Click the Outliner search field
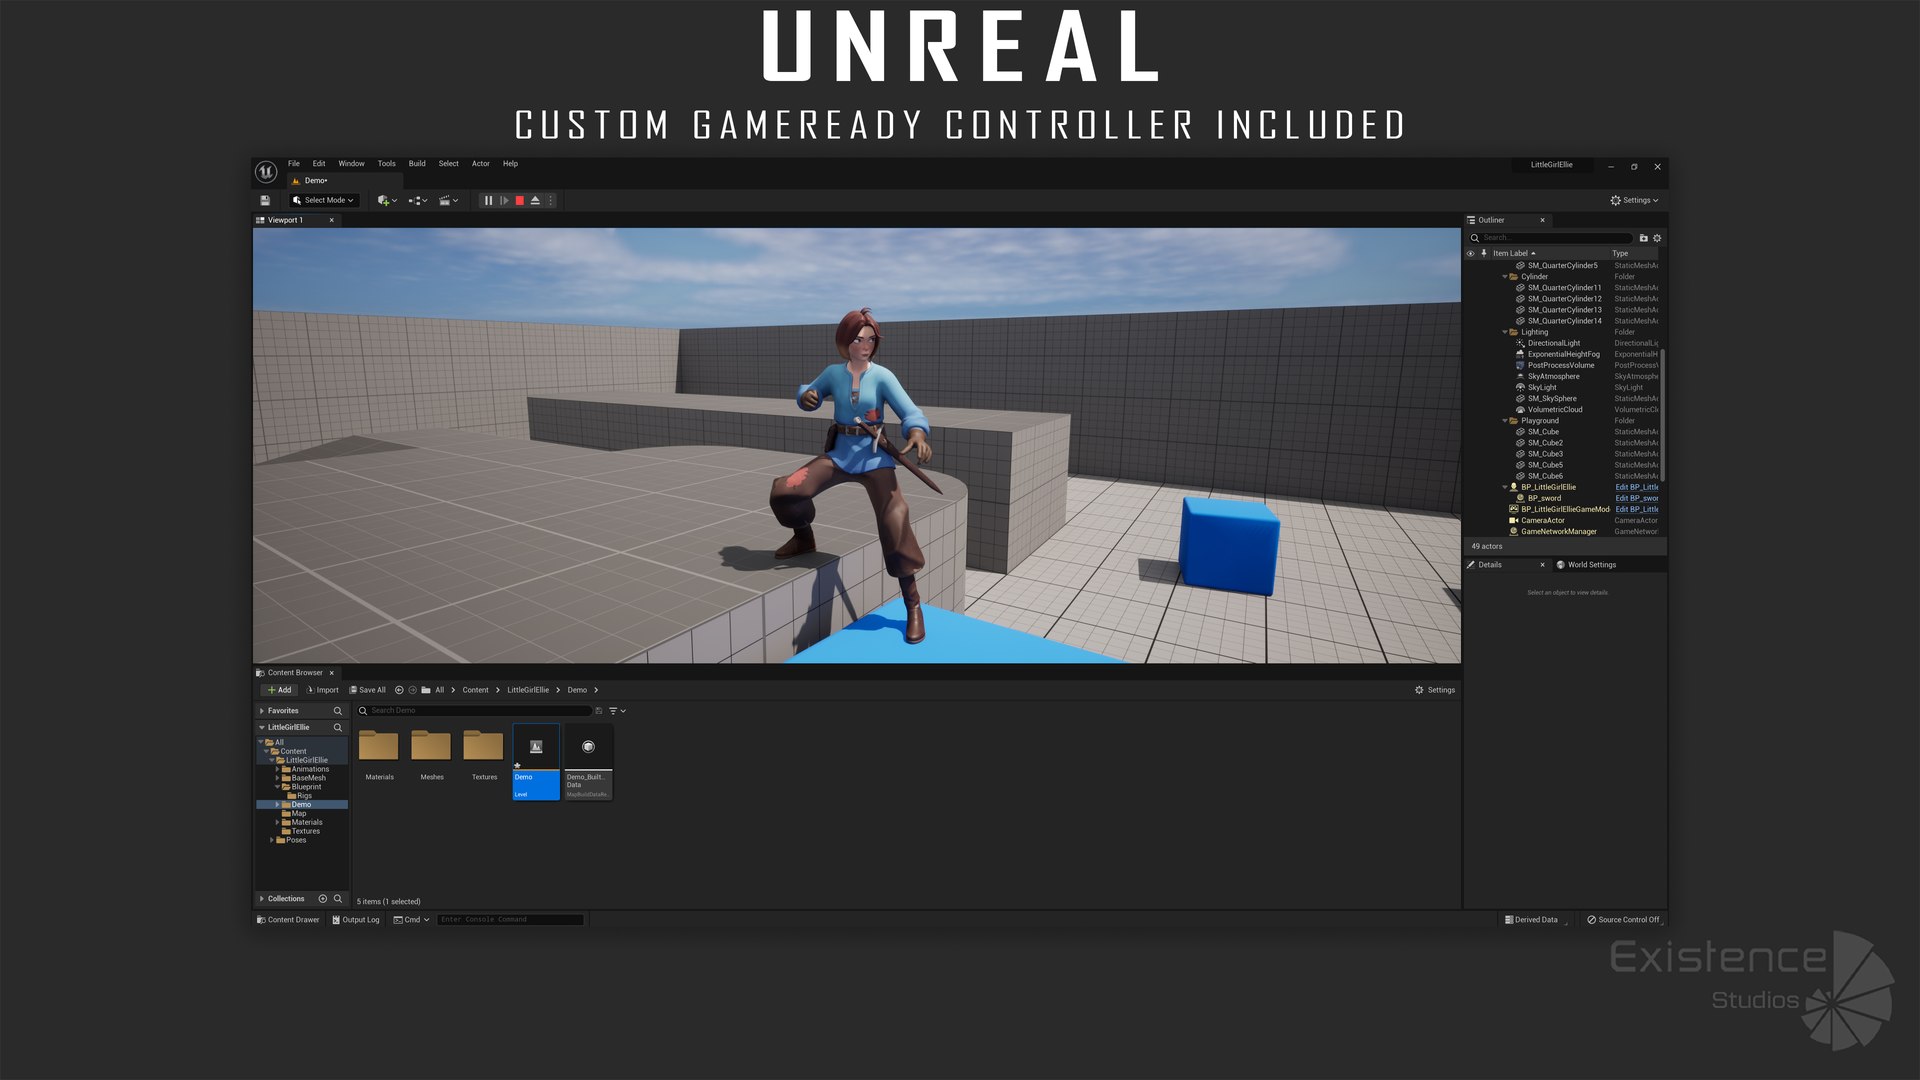Image resolution: width=1920 pixels, height=1080 pixels. [1551, 238]
